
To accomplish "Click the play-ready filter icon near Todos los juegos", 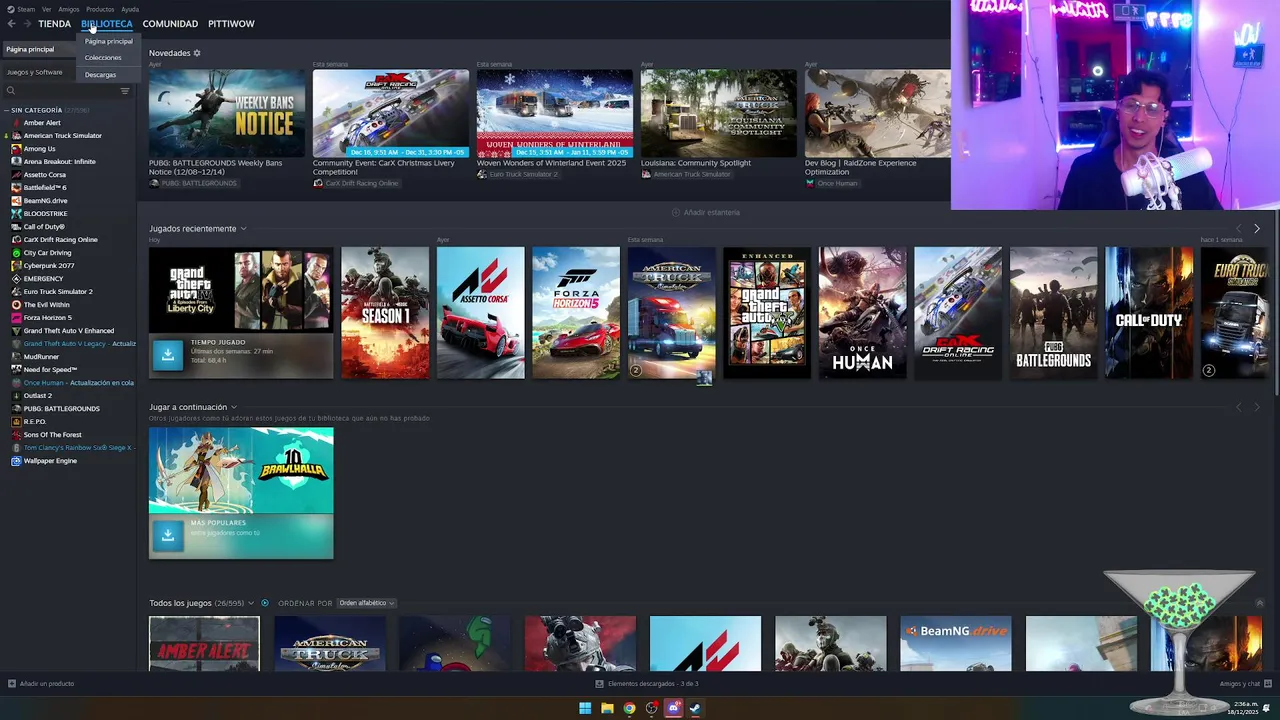I will [265, 603].
